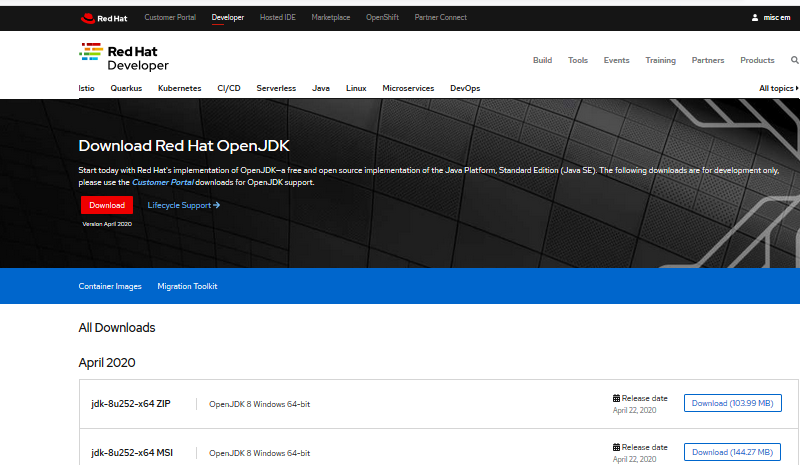Click the red Download button
Image resolution: width=800 pixels, height=465 pixels.
(107, 205)
